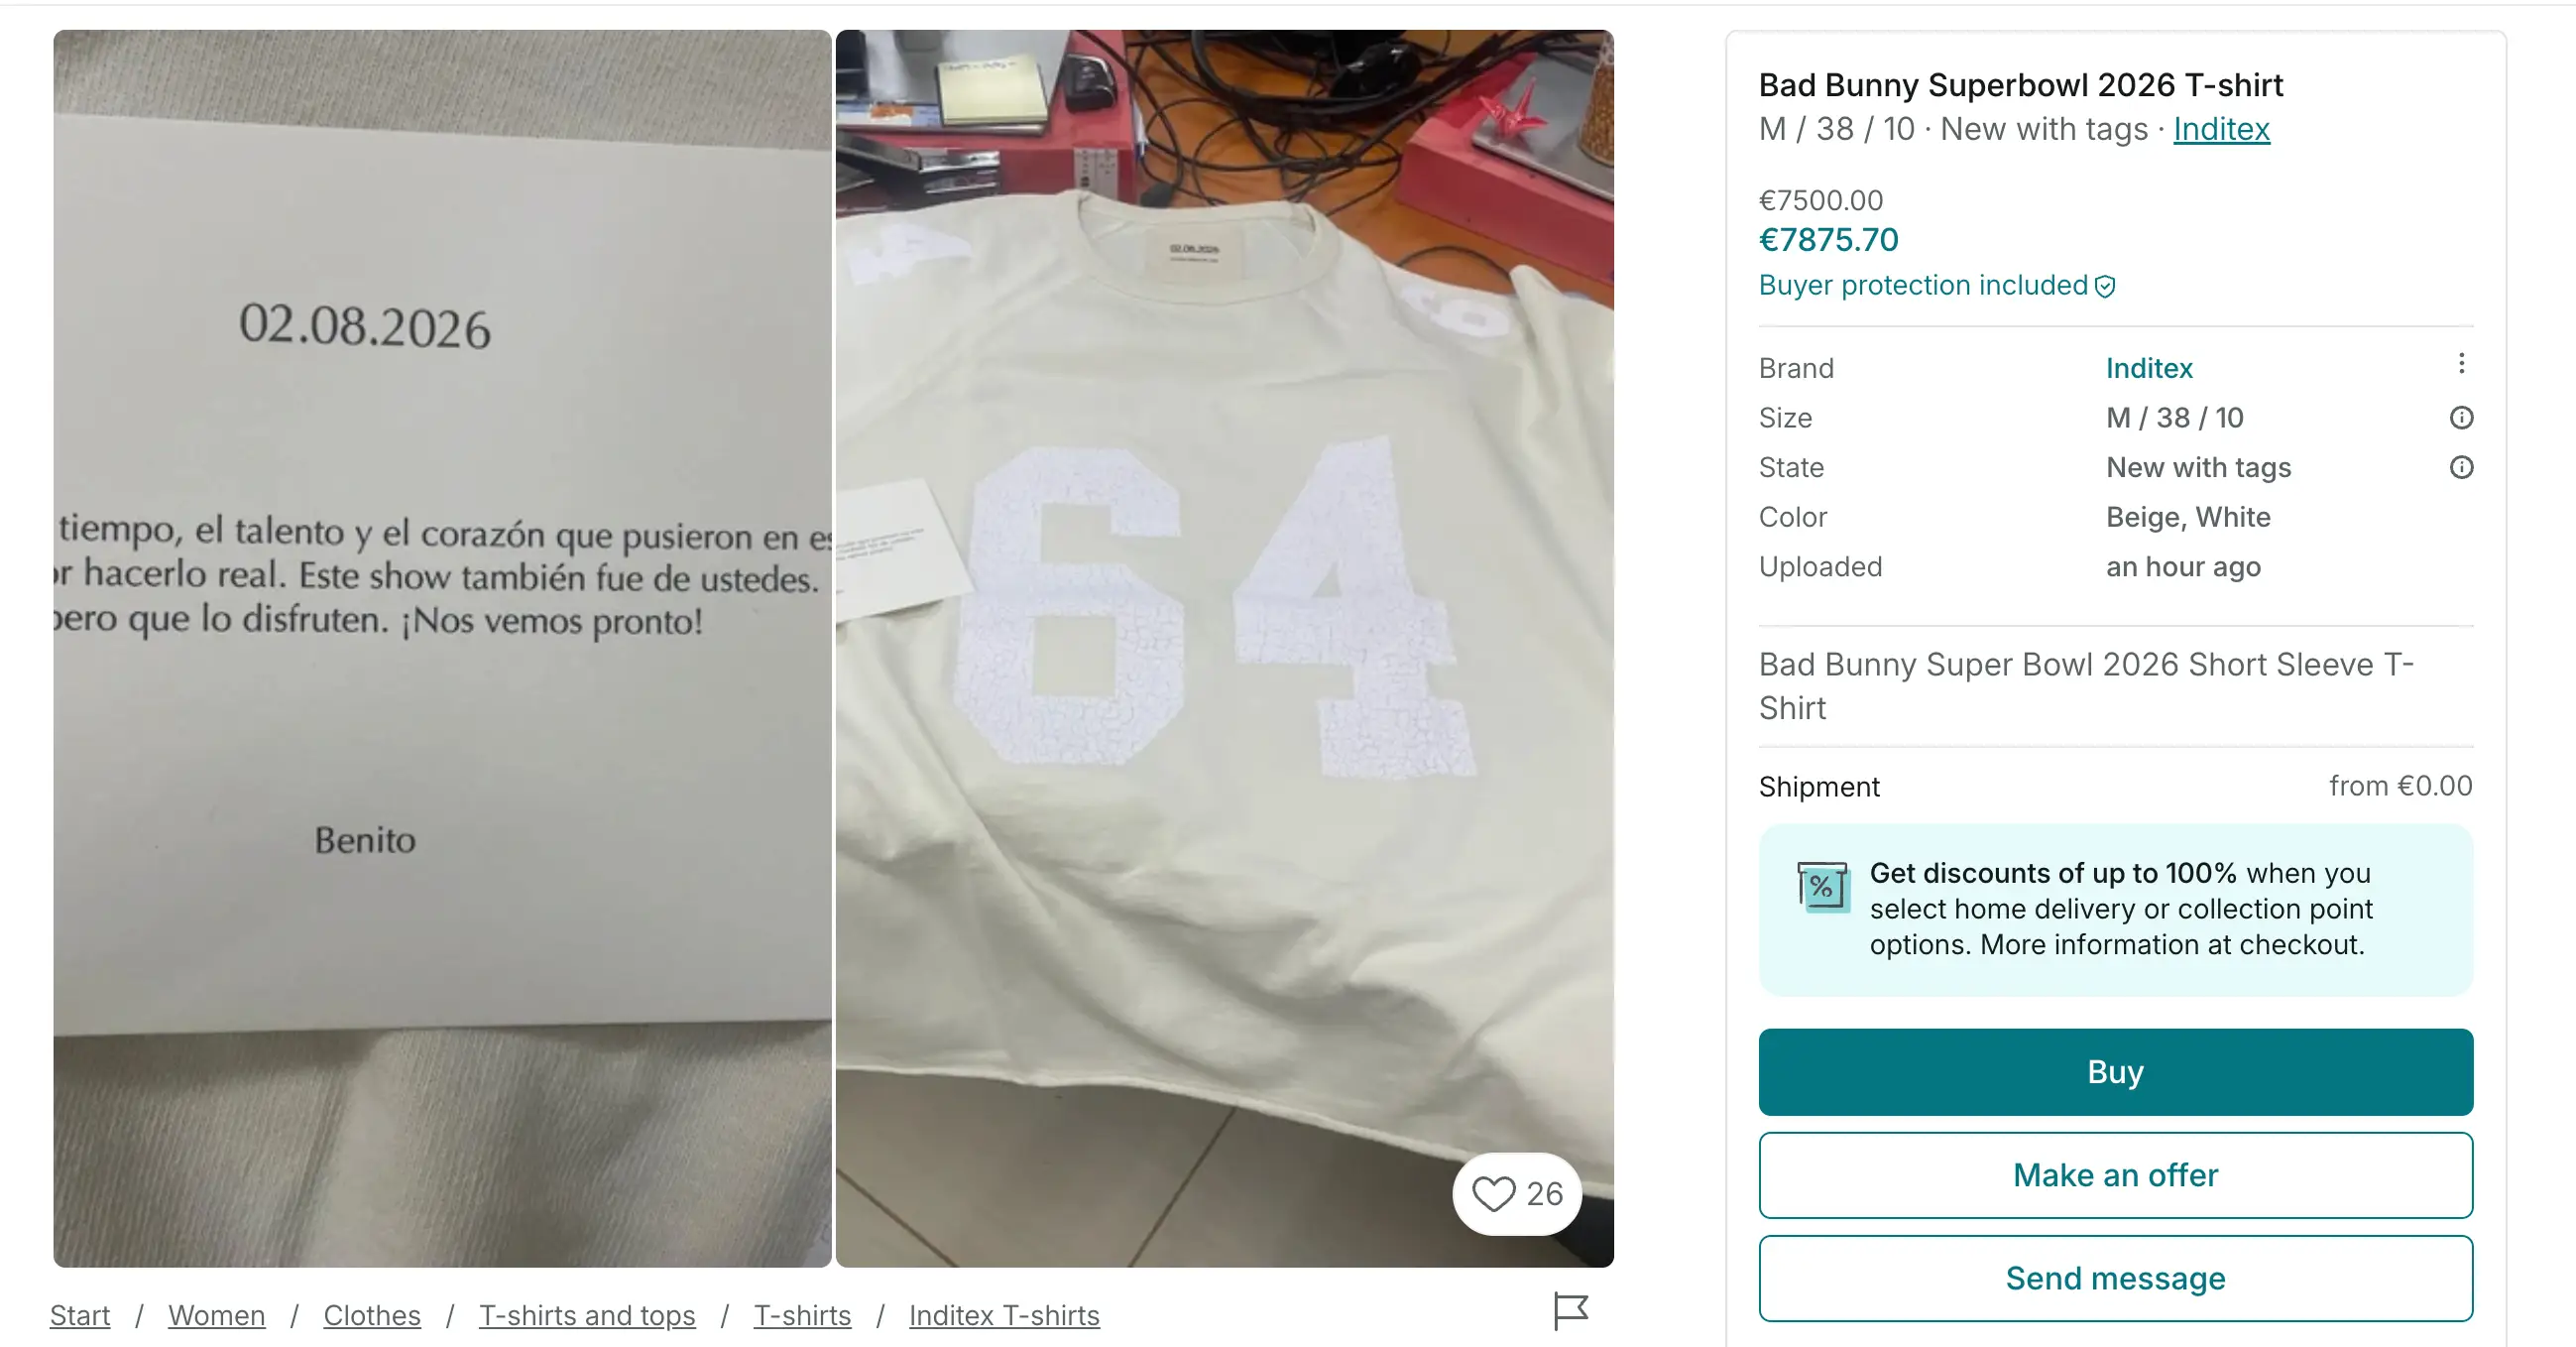Open the Women breadcrumb category
2576x1347 pixels.
pos(216,1315)
